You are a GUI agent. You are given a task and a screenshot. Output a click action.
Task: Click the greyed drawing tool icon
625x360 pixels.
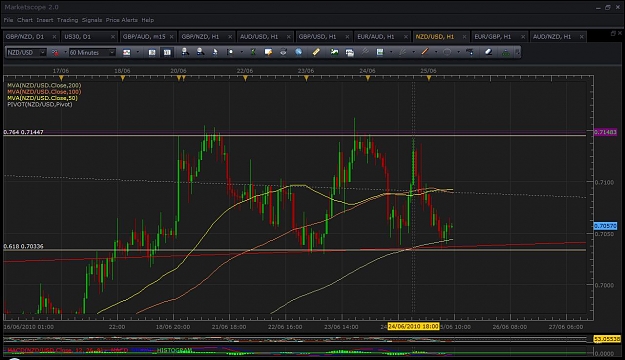point(403,52)
